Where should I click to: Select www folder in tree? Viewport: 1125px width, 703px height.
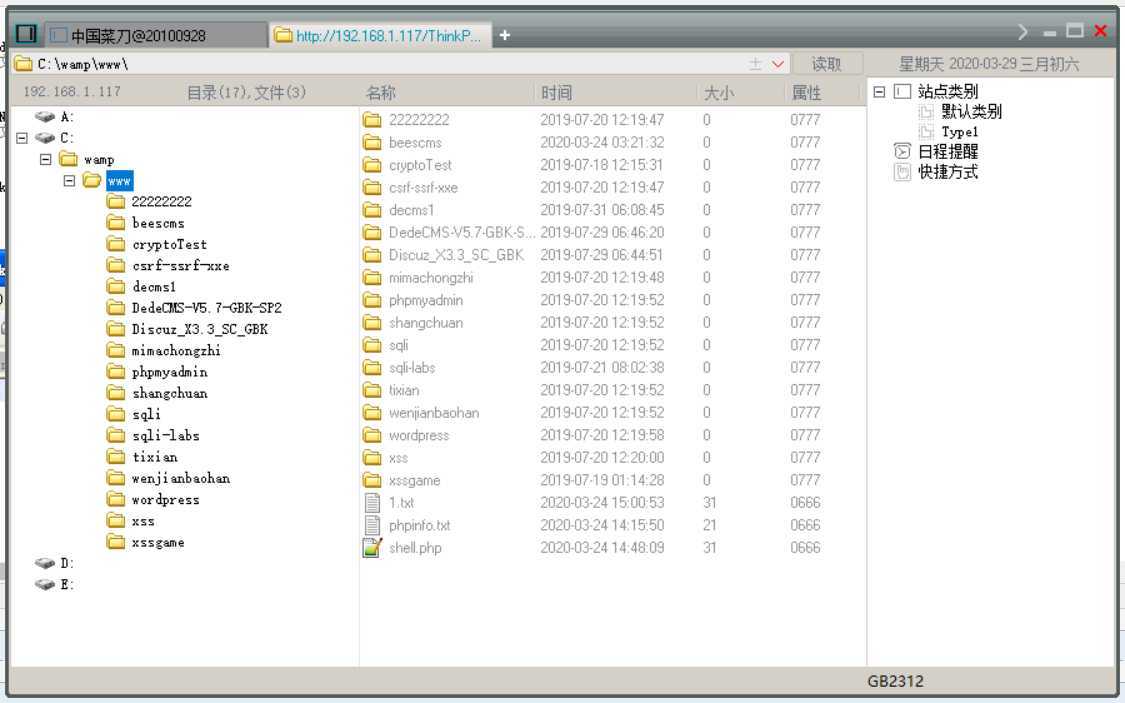click(120, 181)
